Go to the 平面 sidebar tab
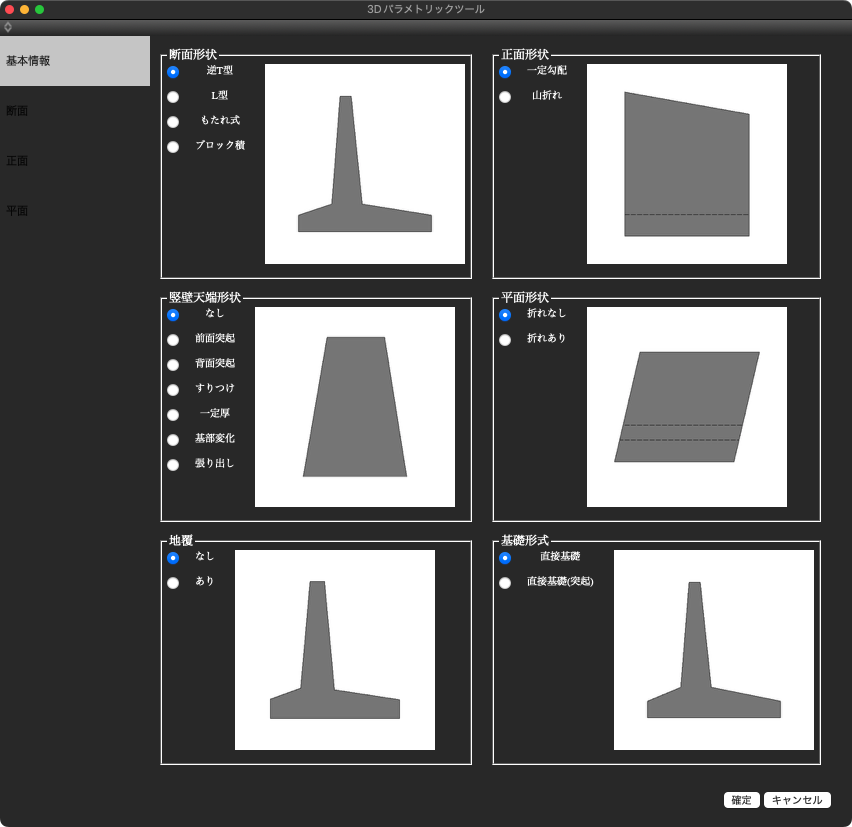This screenshot has width=852, height=827. point(17,211)
